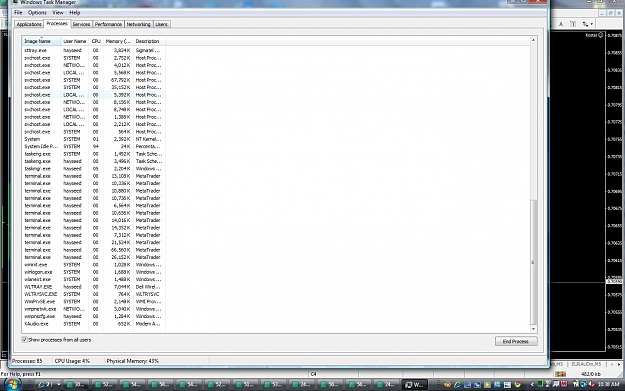The height and width of the screenshot is (391, 625).
Task: Select the wininit.exe process row
Action: click(x=94, y=265)
